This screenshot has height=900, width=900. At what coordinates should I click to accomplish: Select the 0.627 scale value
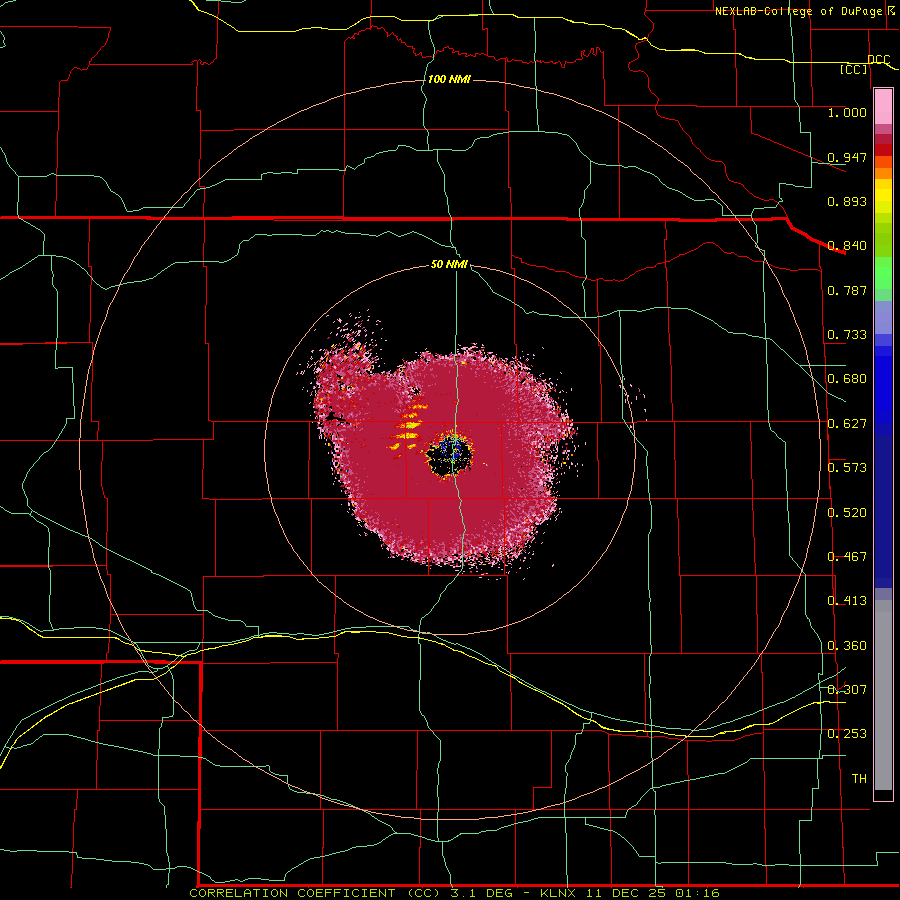pyautogui.click(x=847, y=424)
